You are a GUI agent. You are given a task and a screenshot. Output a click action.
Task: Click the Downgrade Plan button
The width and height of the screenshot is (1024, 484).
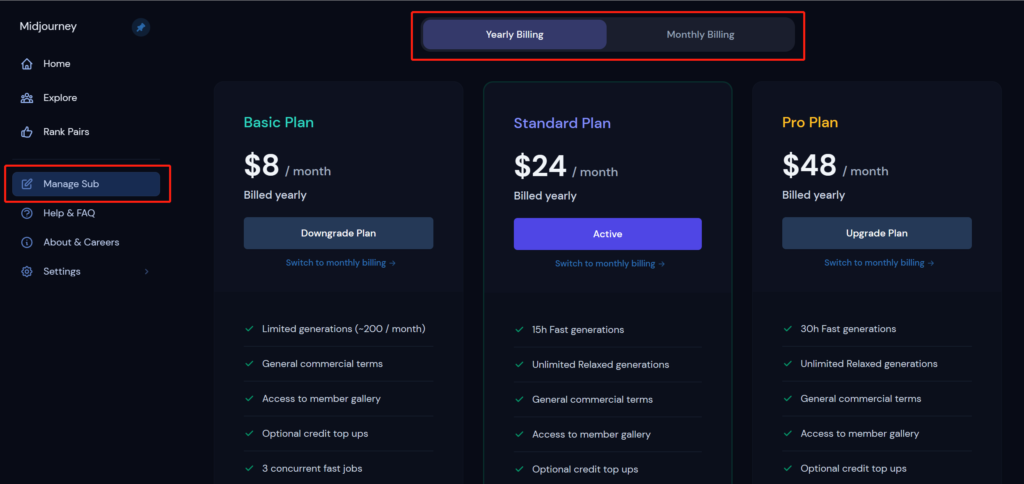coord(338,233)
